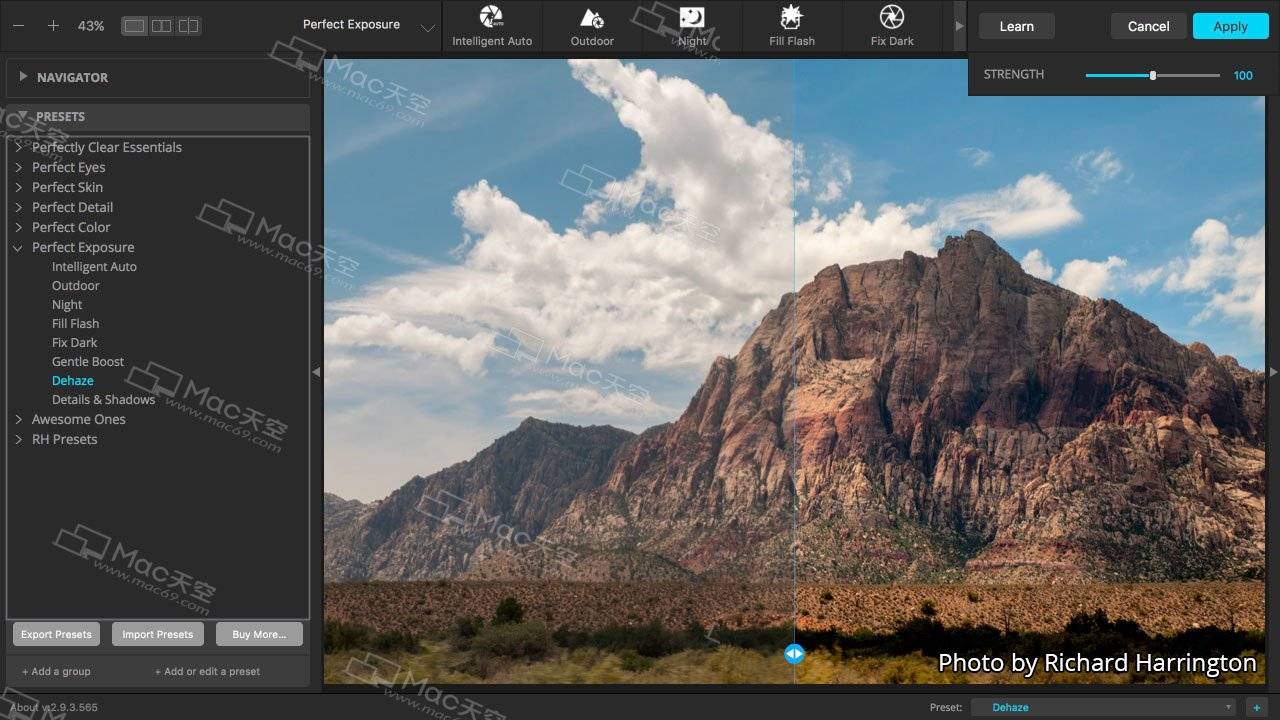Choose the Details & Shadows preset
Screen dimensions: 1280x720
pyautogui.click(x=103, y=400)
